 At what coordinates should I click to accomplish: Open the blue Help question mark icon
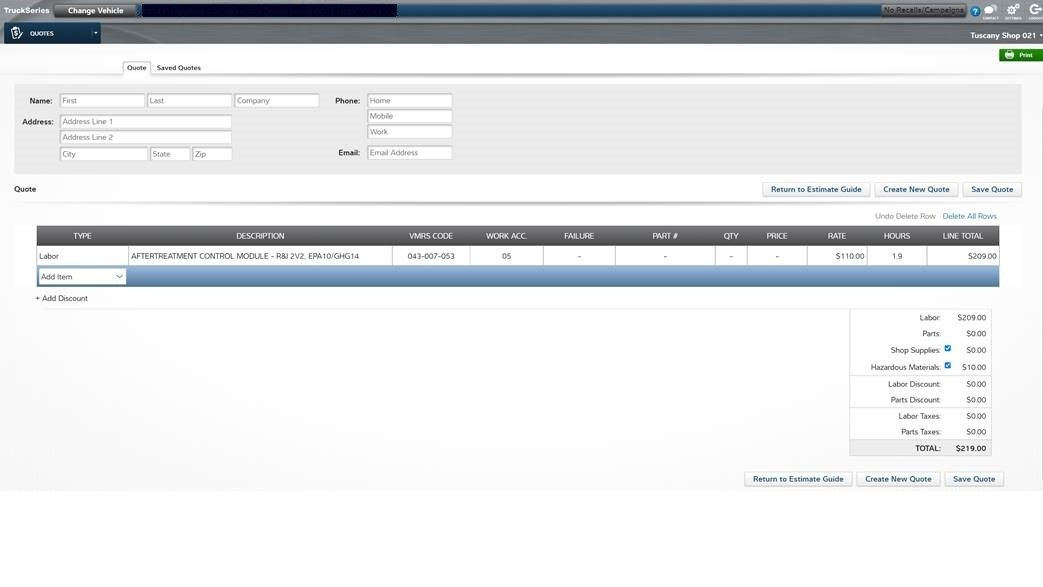coord(974,9)
